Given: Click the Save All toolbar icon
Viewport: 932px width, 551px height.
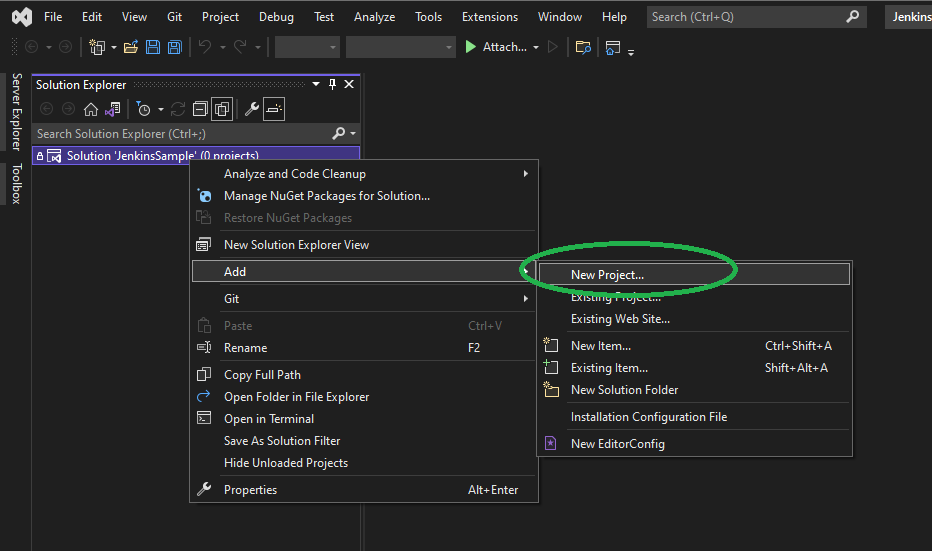Looking at the screenshot, I should [175, 47].
